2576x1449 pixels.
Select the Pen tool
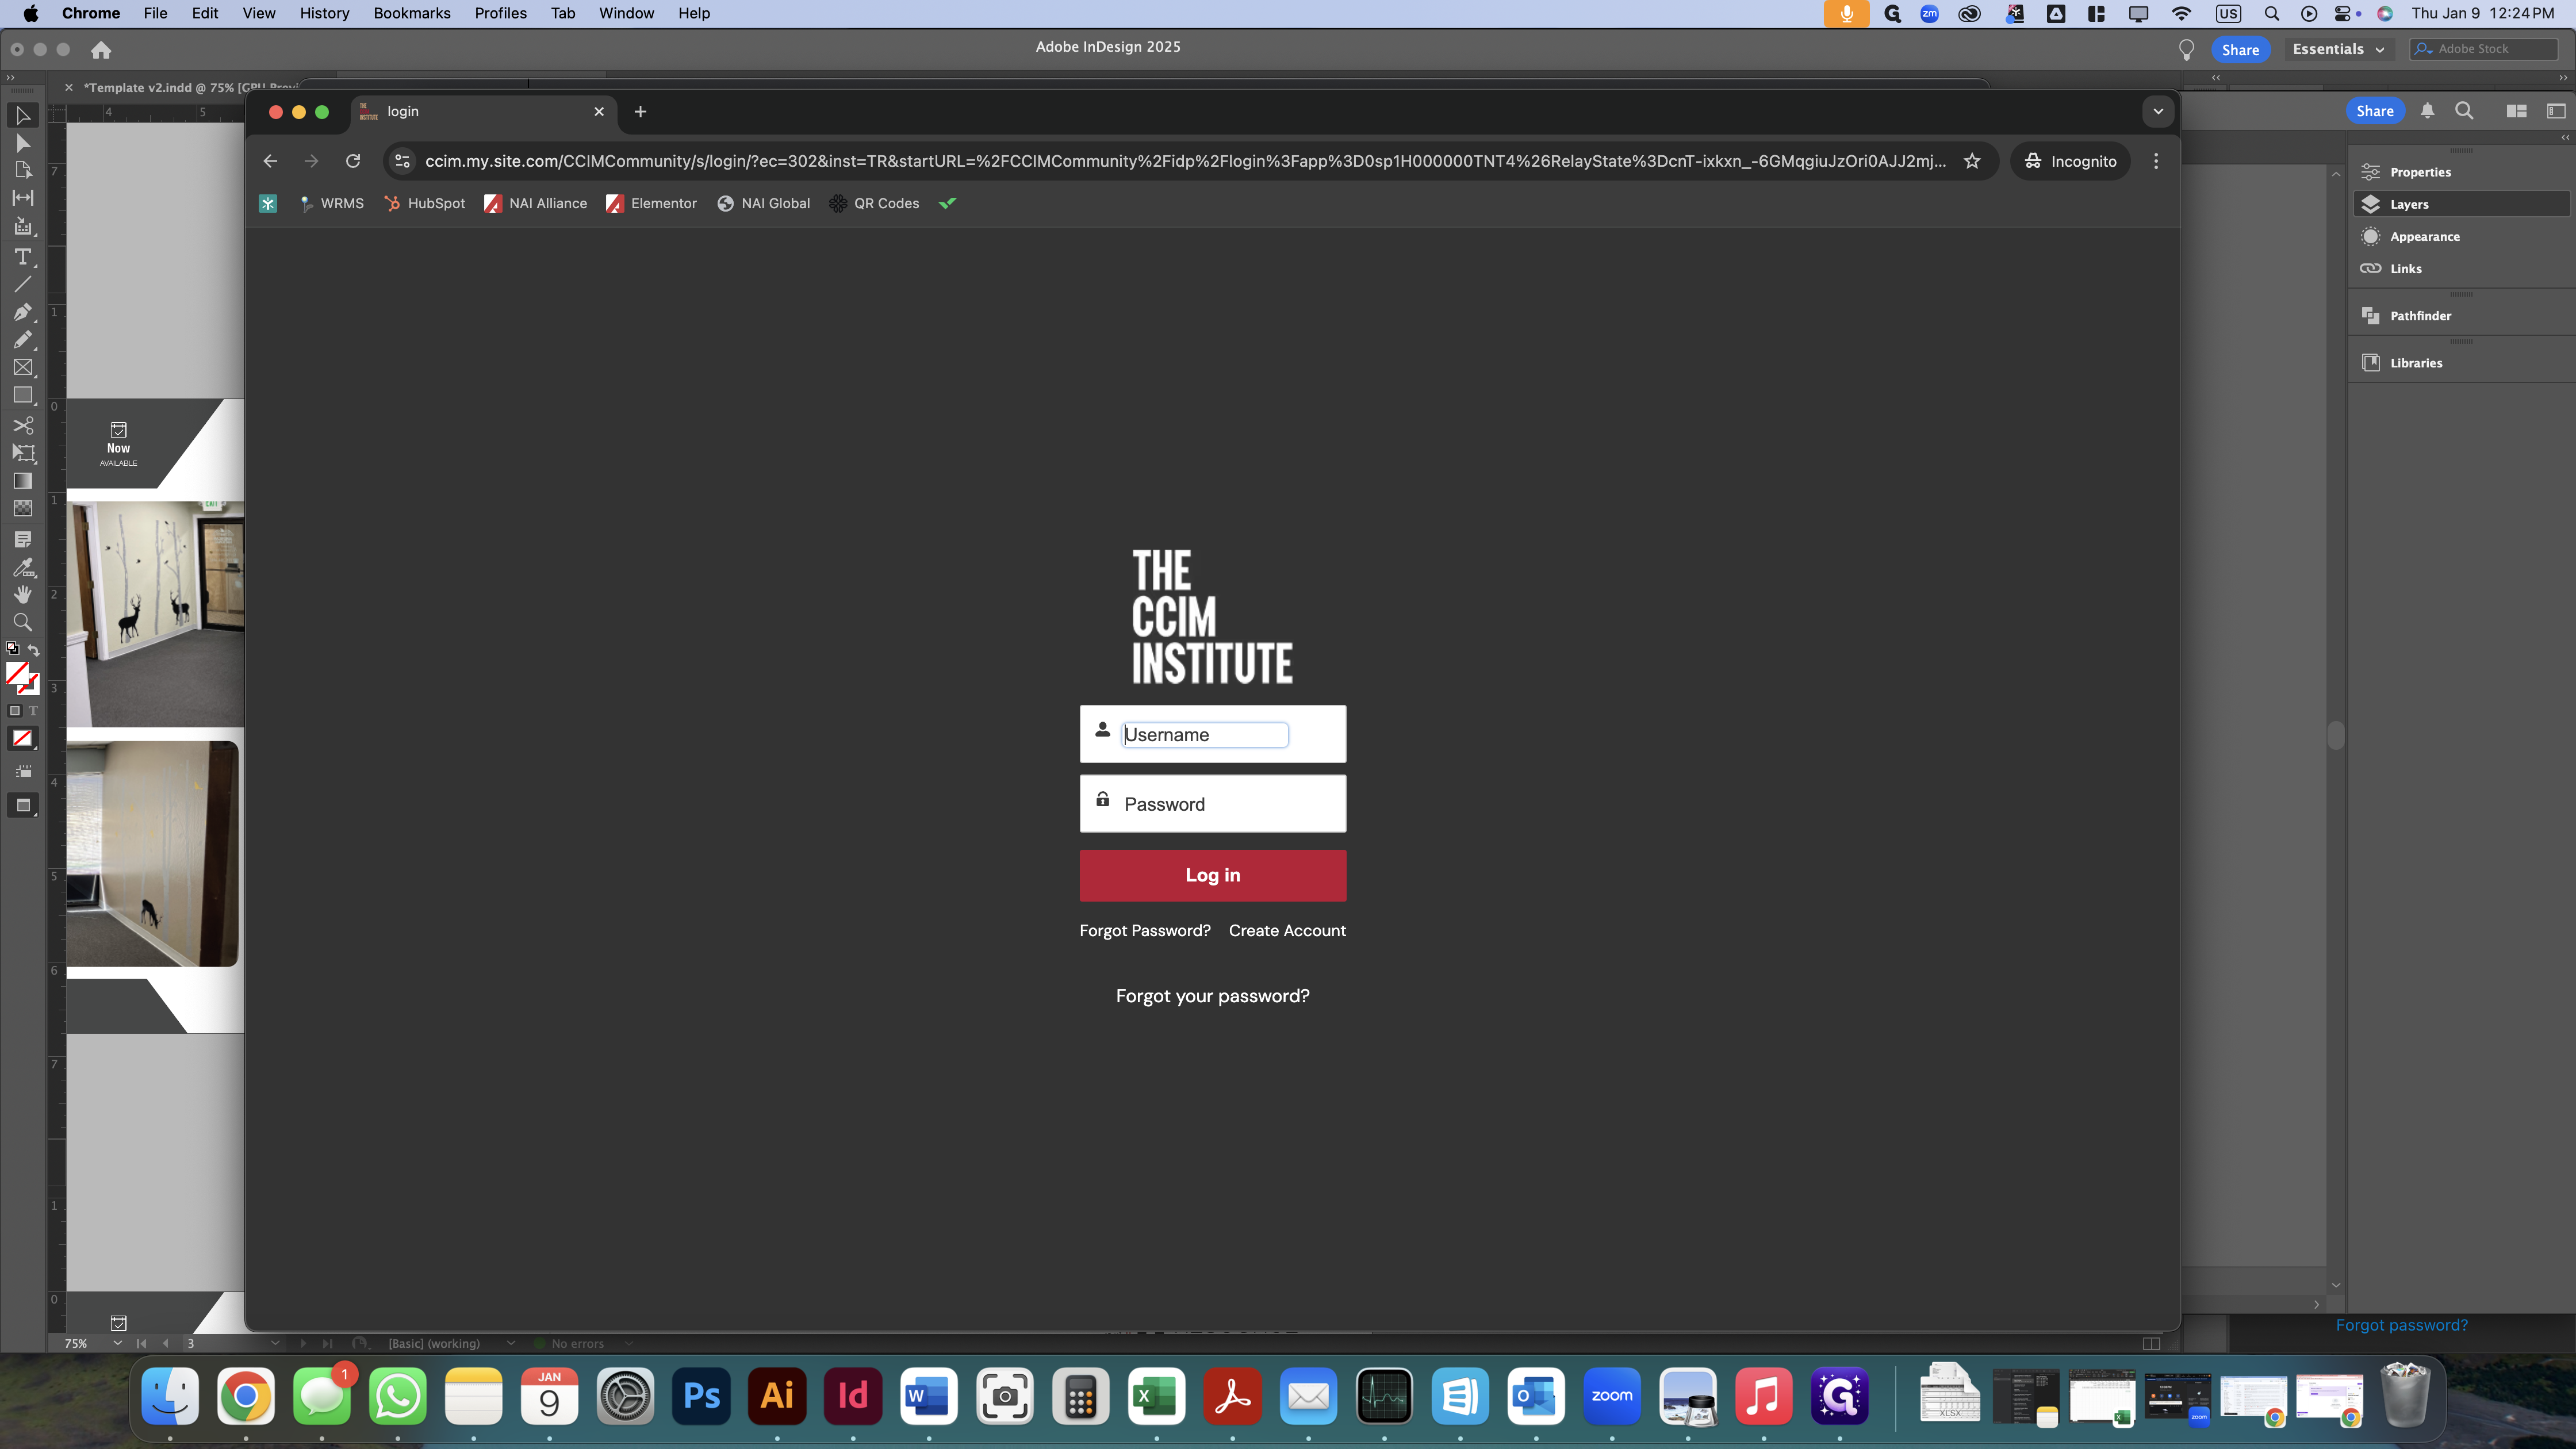(x=22, y=312)
